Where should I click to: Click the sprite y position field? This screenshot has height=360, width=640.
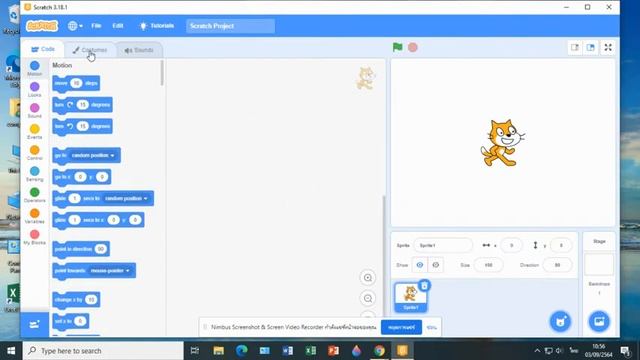tap(561, 245)
